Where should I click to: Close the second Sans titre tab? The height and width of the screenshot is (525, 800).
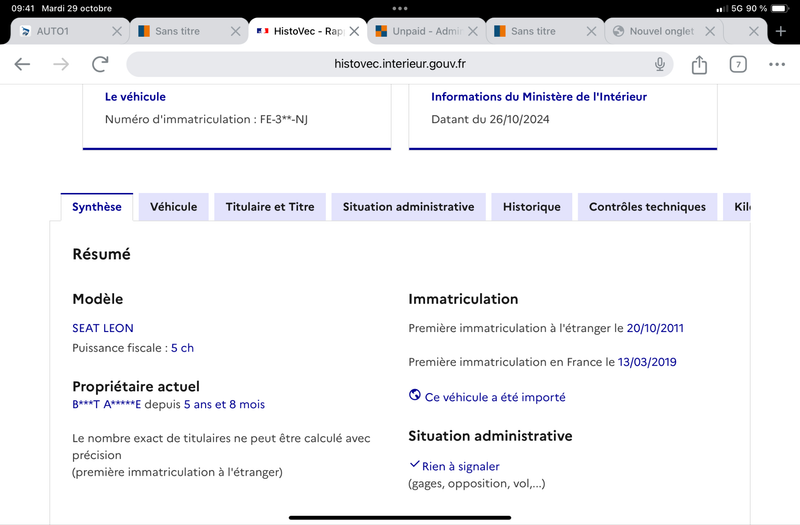tap(591, 31)
